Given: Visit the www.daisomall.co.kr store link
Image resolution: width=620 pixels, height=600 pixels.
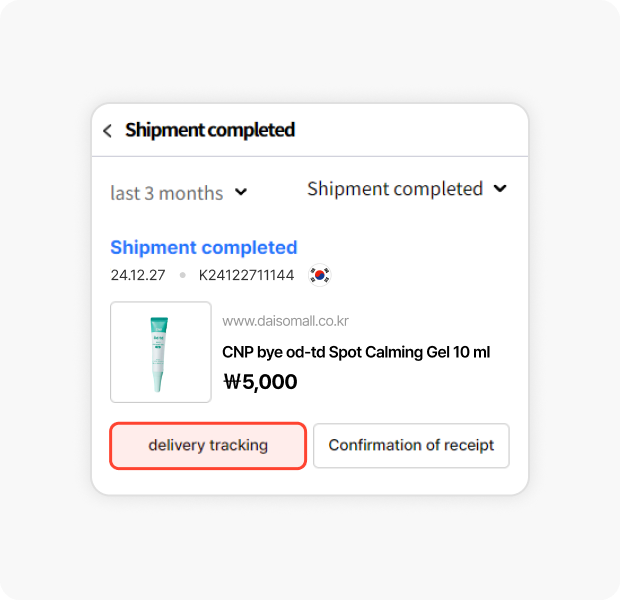Looking at the screenshot, I should point(285,321).
